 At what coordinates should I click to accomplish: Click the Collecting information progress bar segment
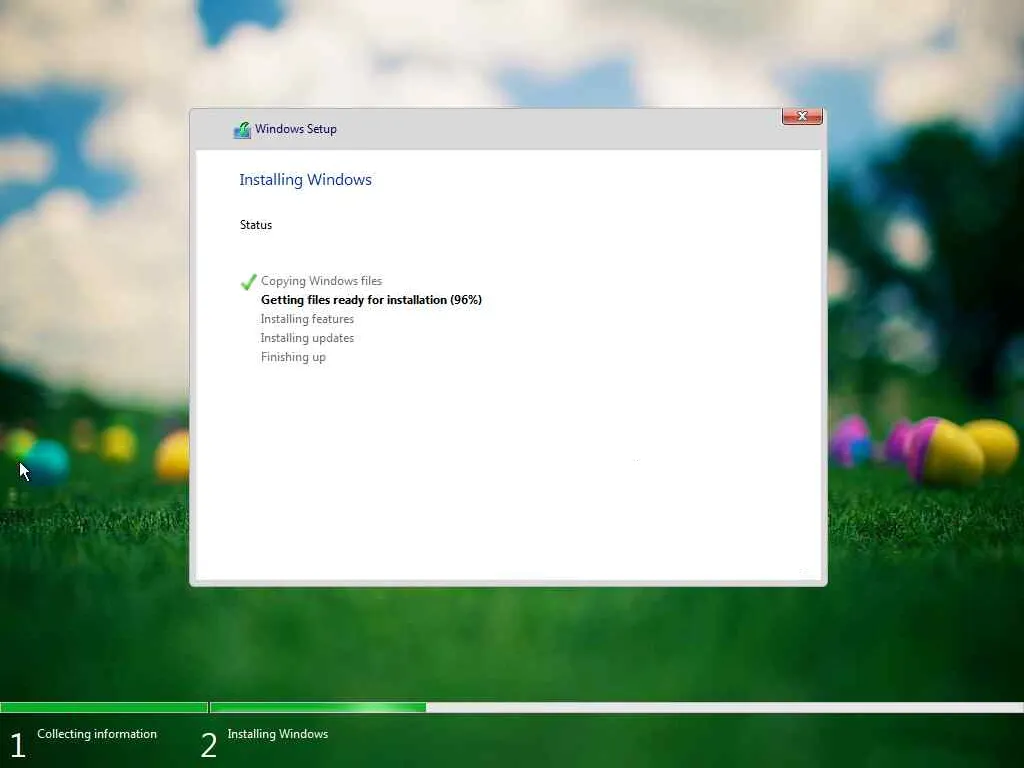point(104,707)
